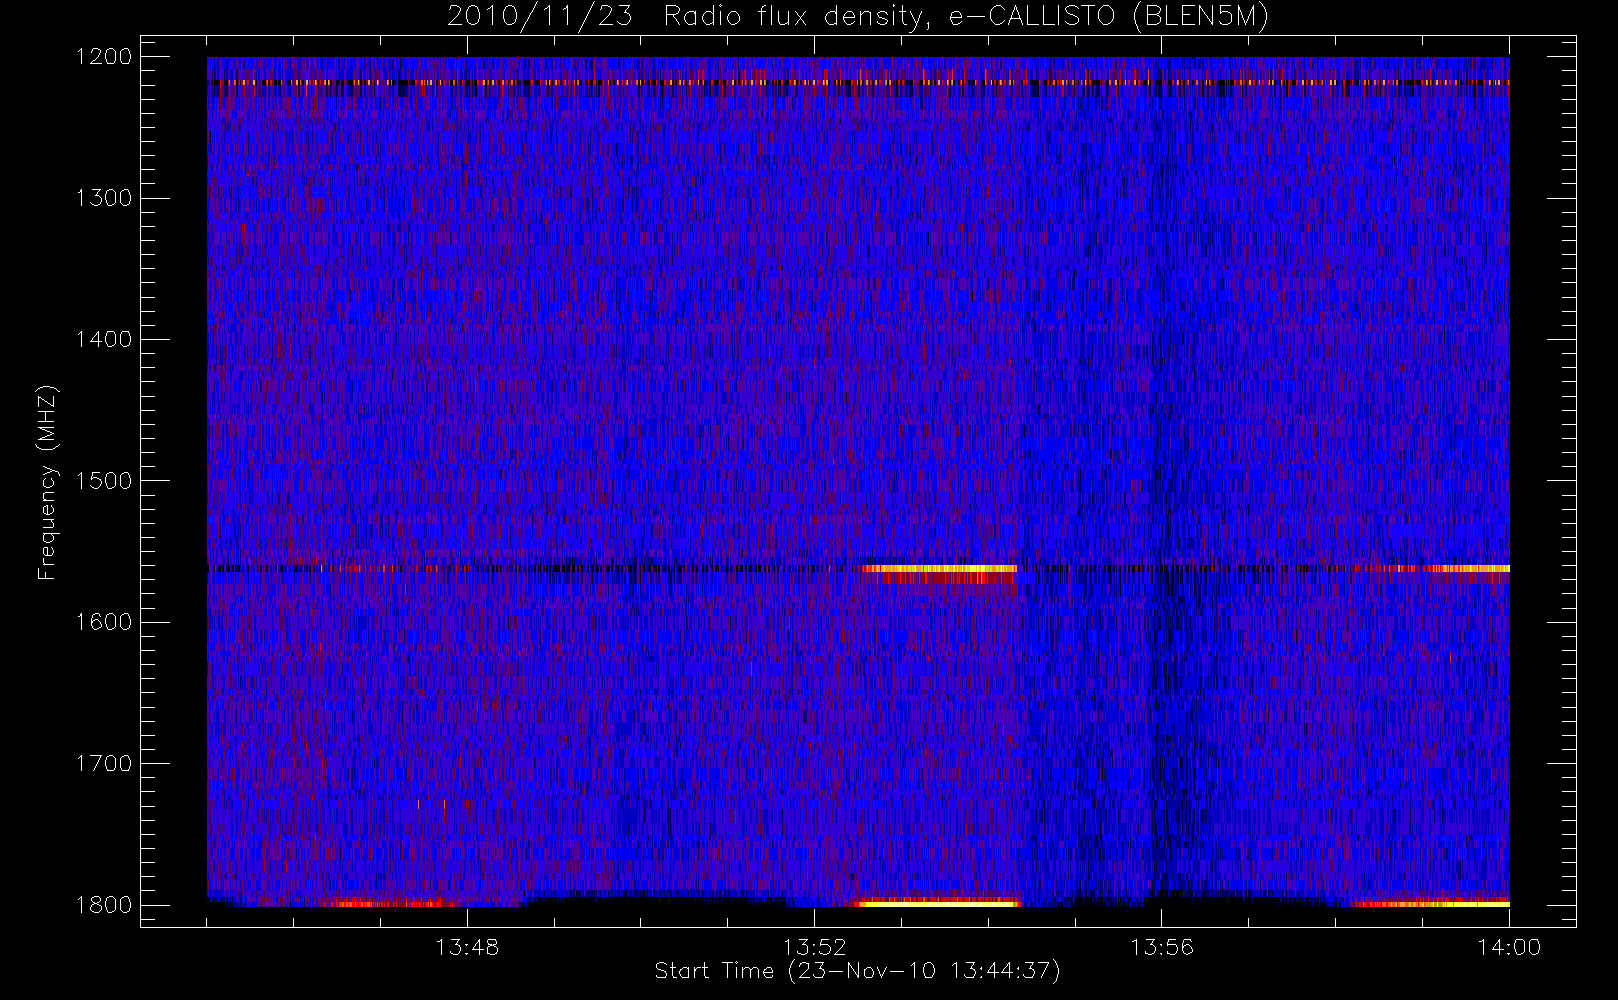
Task: Click the 'Start Time (23-Nov-10 13:44:37)' label
Action: 857,971
